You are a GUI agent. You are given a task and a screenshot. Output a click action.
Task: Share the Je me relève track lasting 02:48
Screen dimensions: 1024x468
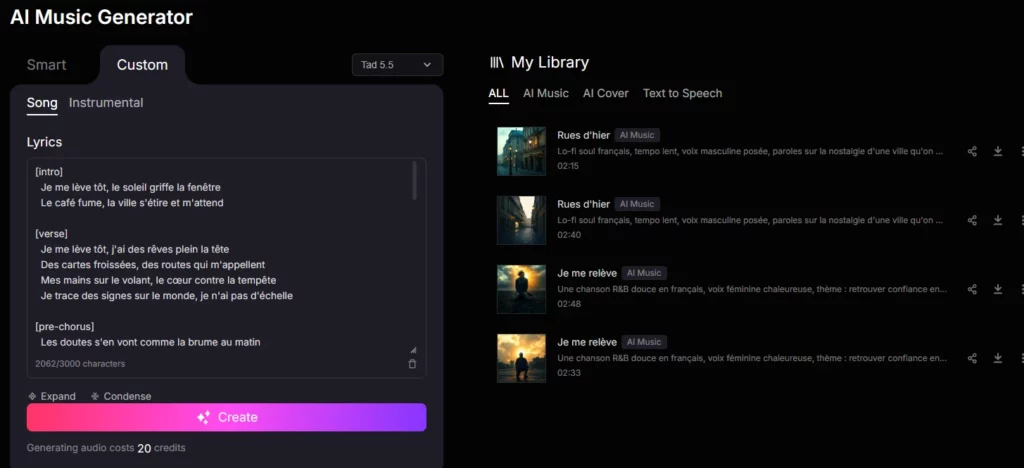click(972, 289)
